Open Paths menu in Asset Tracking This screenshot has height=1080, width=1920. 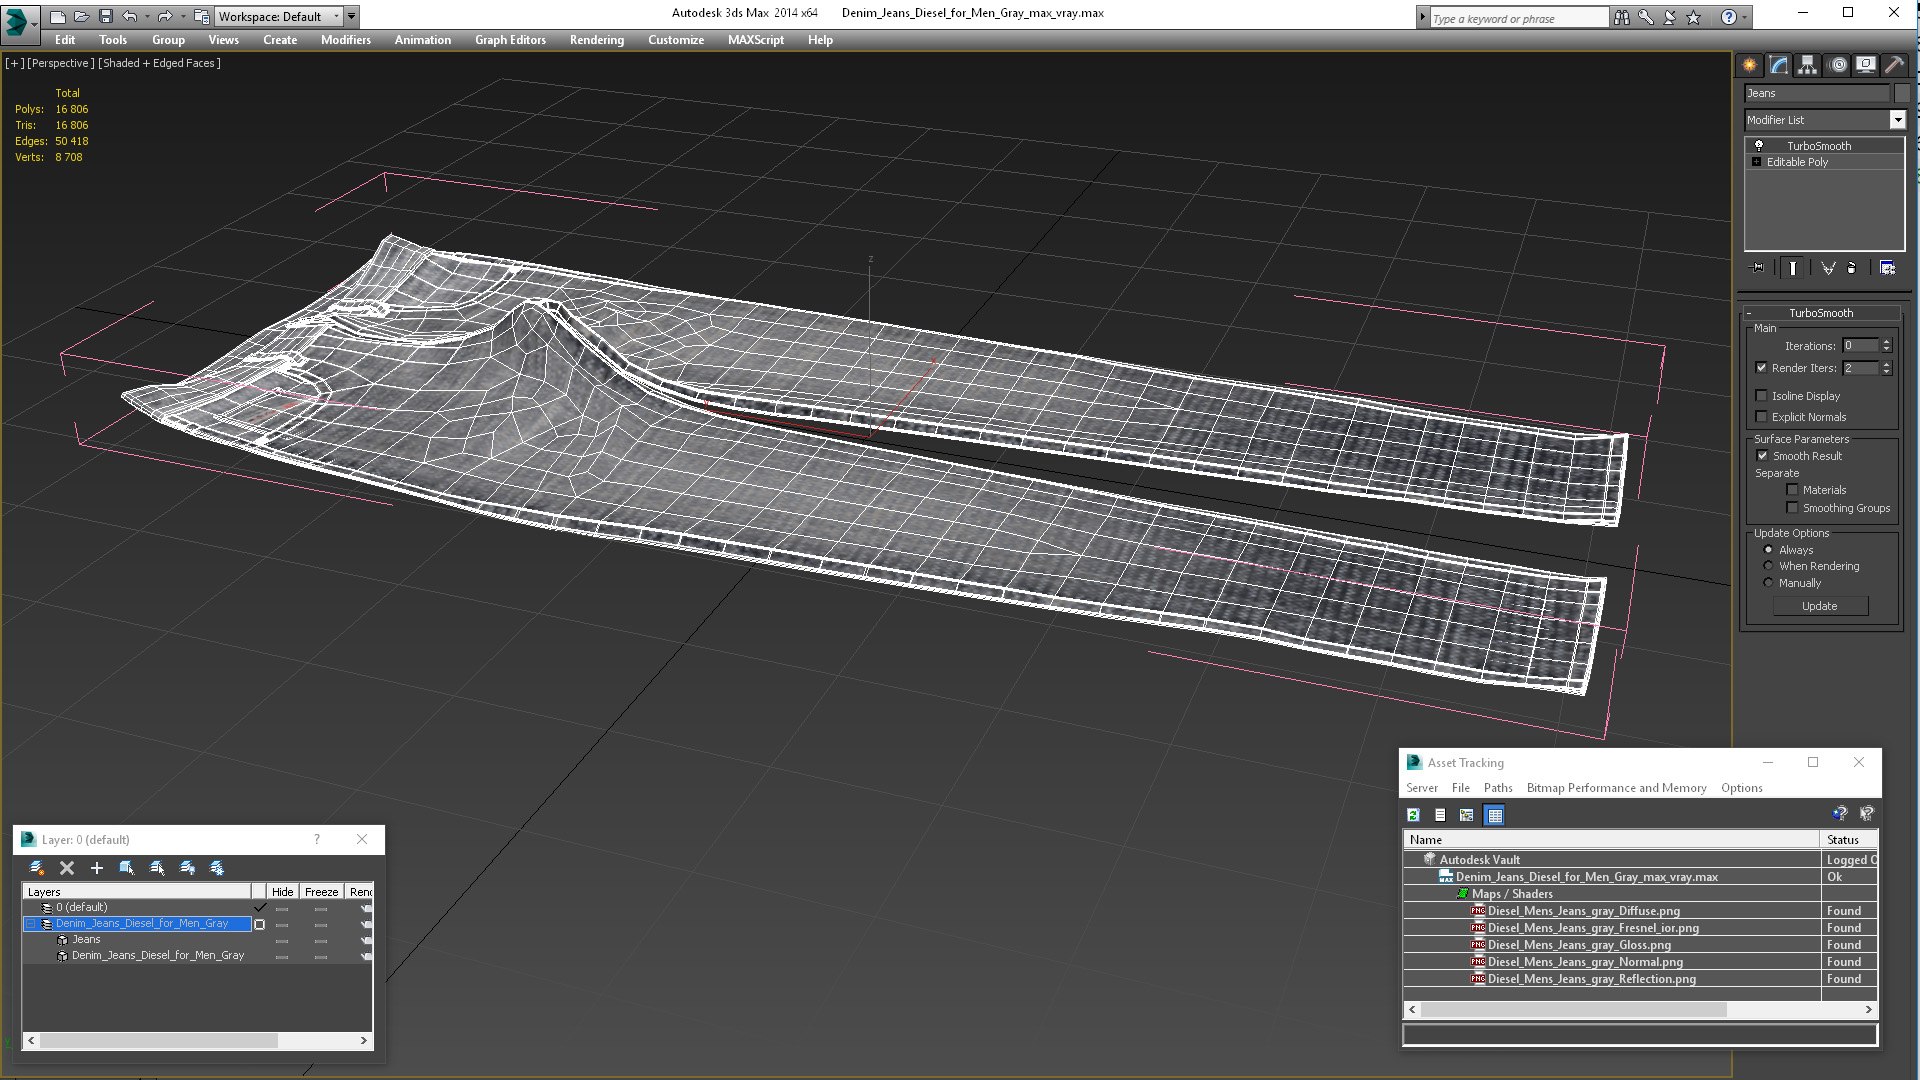coord(1497,788)
